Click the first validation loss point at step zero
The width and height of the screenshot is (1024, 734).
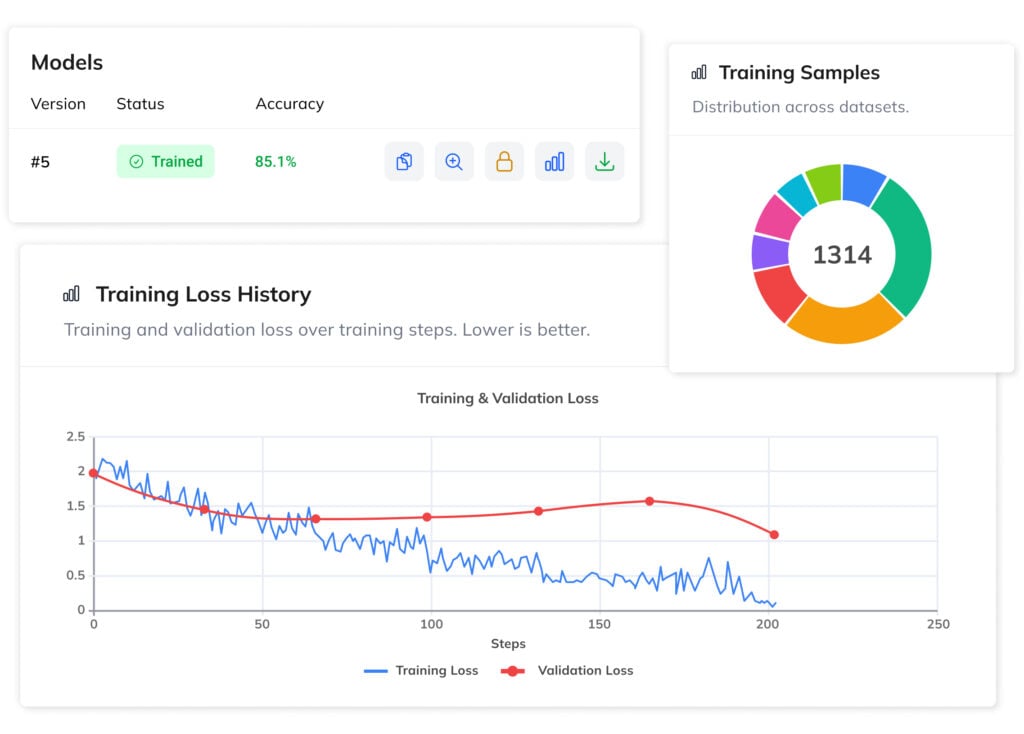click(94, 471)
